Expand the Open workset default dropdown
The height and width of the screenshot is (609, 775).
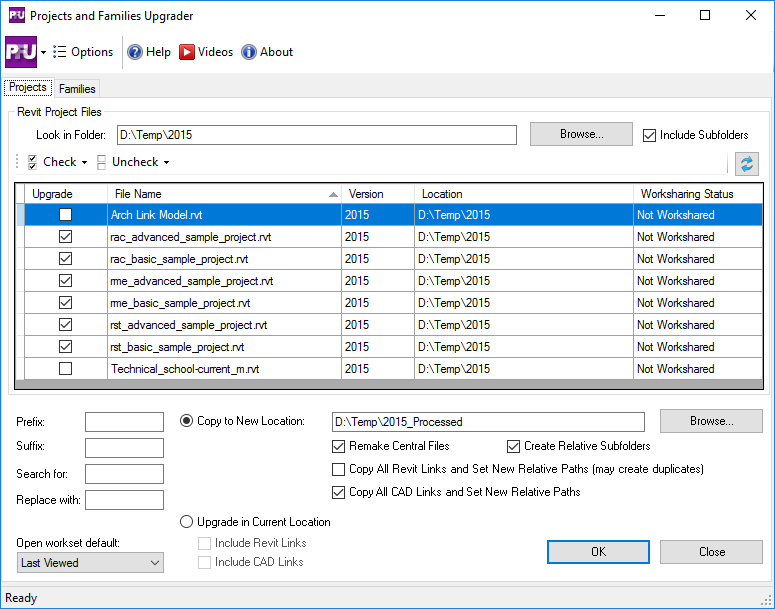coord(154,563)
